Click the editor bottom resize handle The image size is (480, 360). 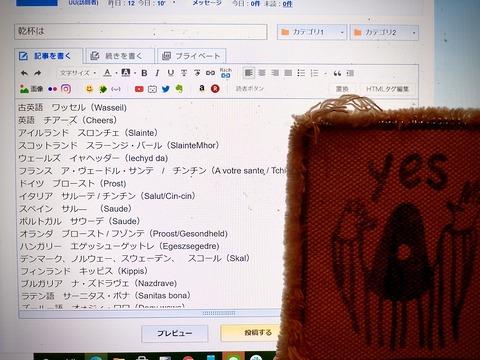pos(219,313)
